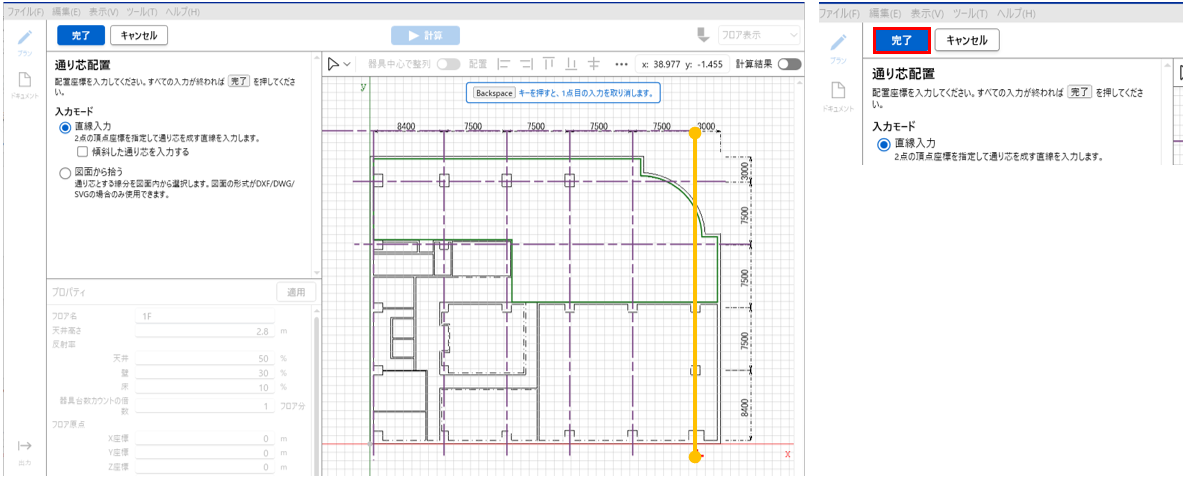Click the gray download arrow beside フロア表示

click(702, 35)
